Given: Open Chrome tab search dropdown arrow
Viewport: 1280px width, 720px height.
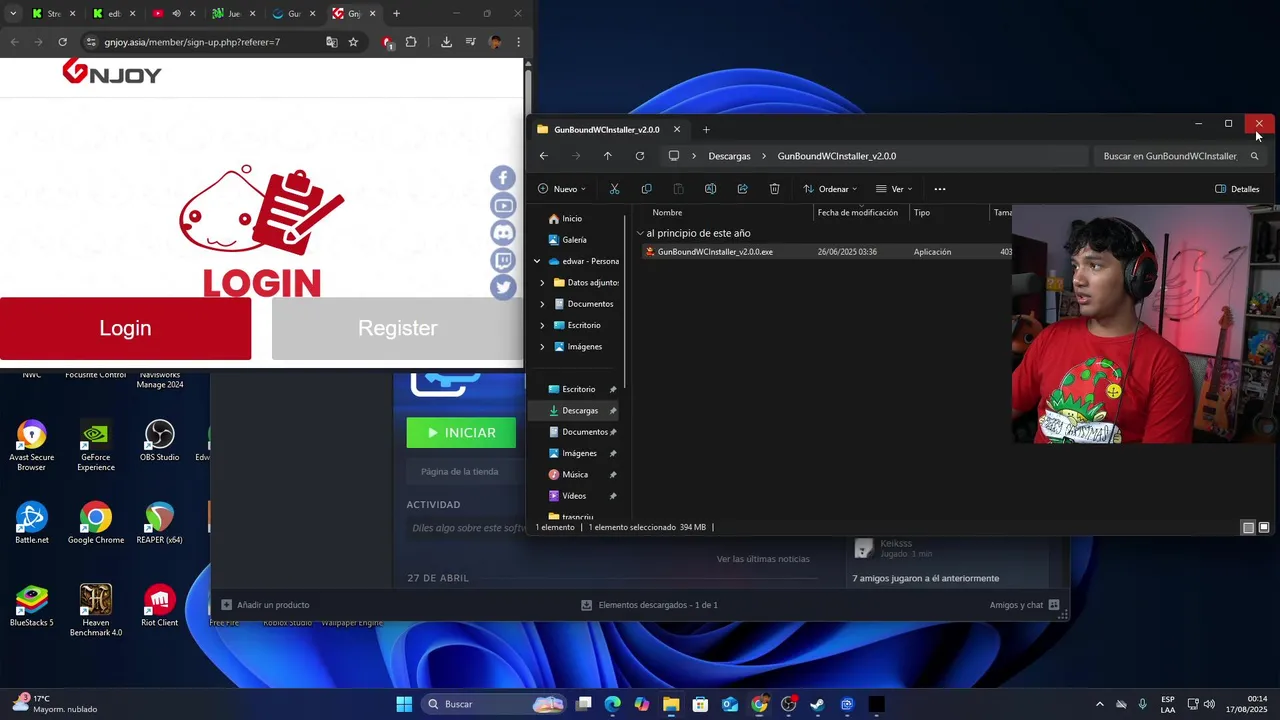Looking at the screenshot, I should click(x=13, y=14).
